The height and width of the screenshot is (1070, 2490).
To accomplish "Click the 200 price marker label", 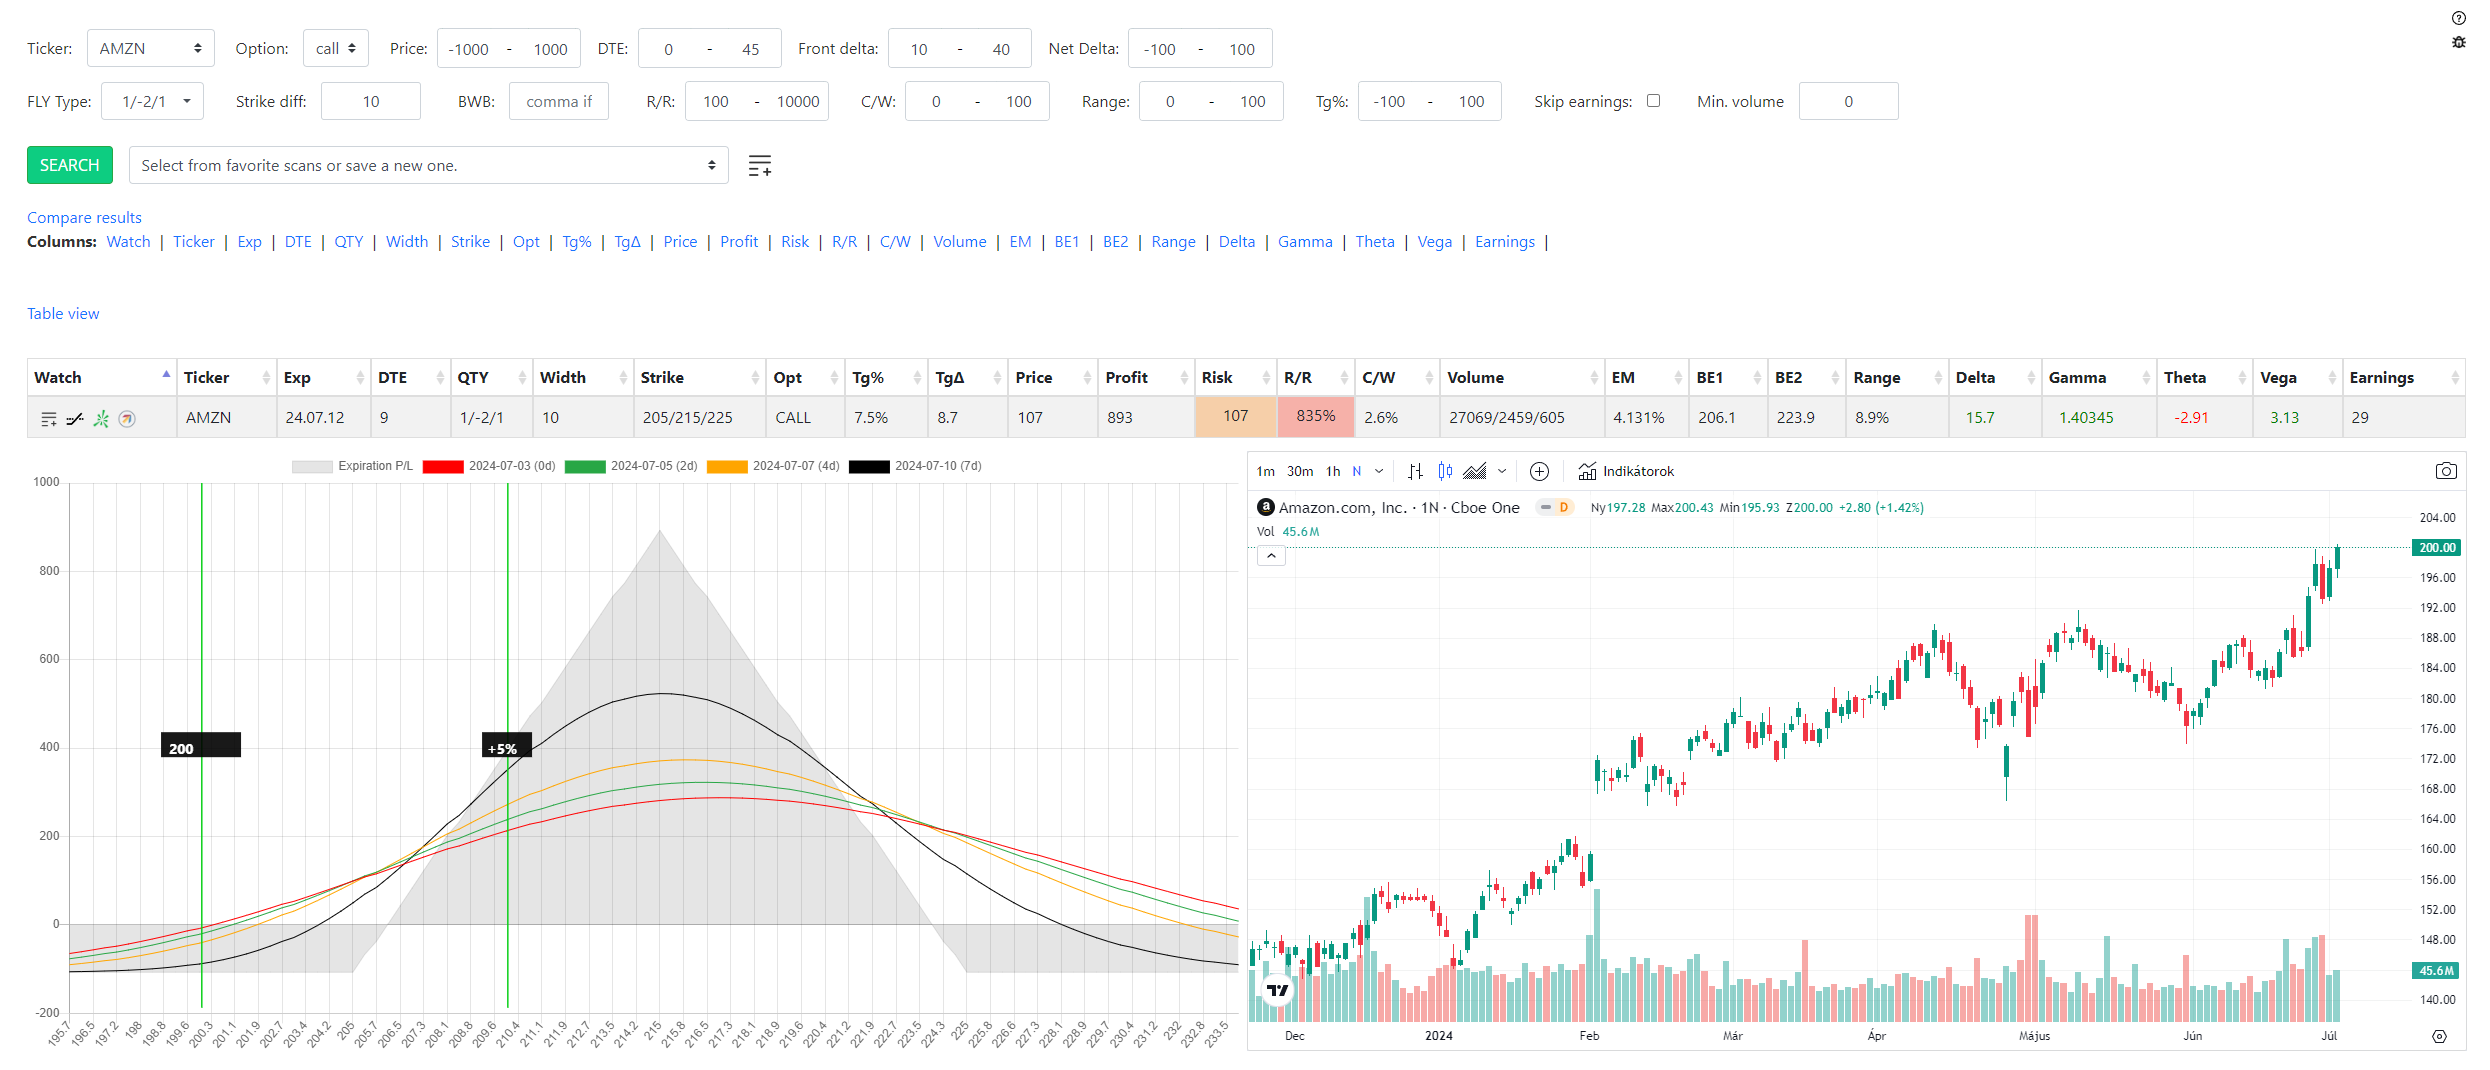I will click(201, 745).
